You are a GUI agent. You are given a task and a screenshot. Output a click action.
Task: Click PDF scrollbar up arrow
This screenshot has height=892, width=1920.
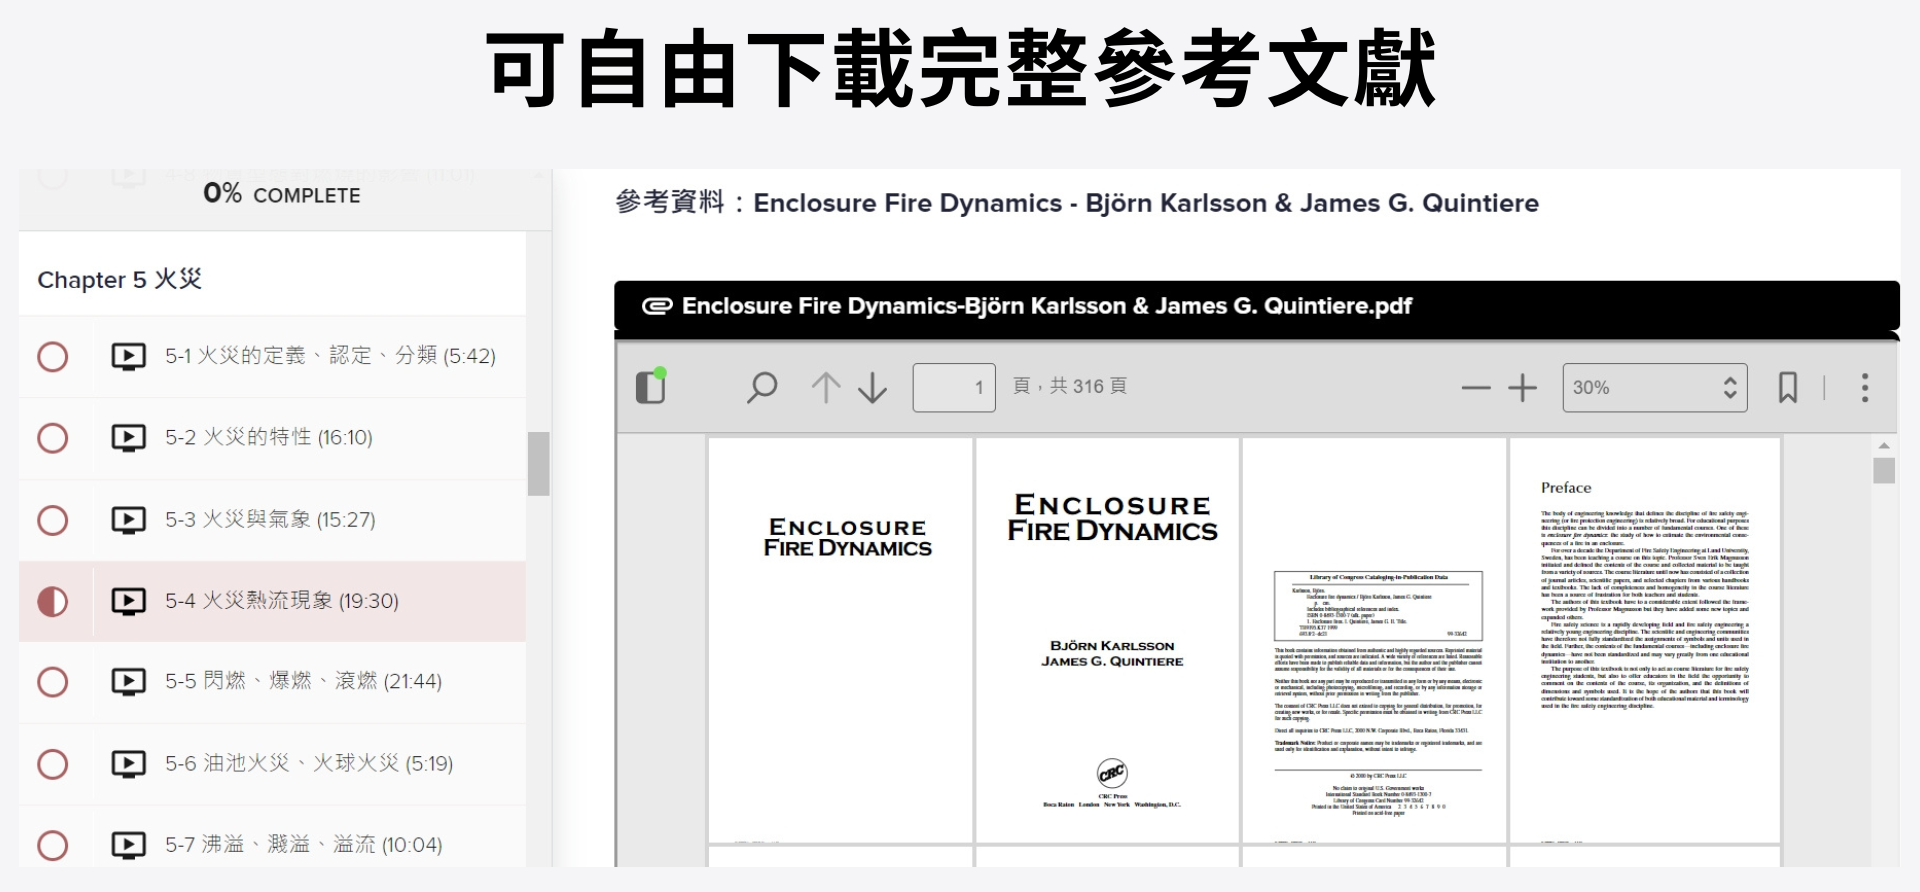coord(1884,446)
